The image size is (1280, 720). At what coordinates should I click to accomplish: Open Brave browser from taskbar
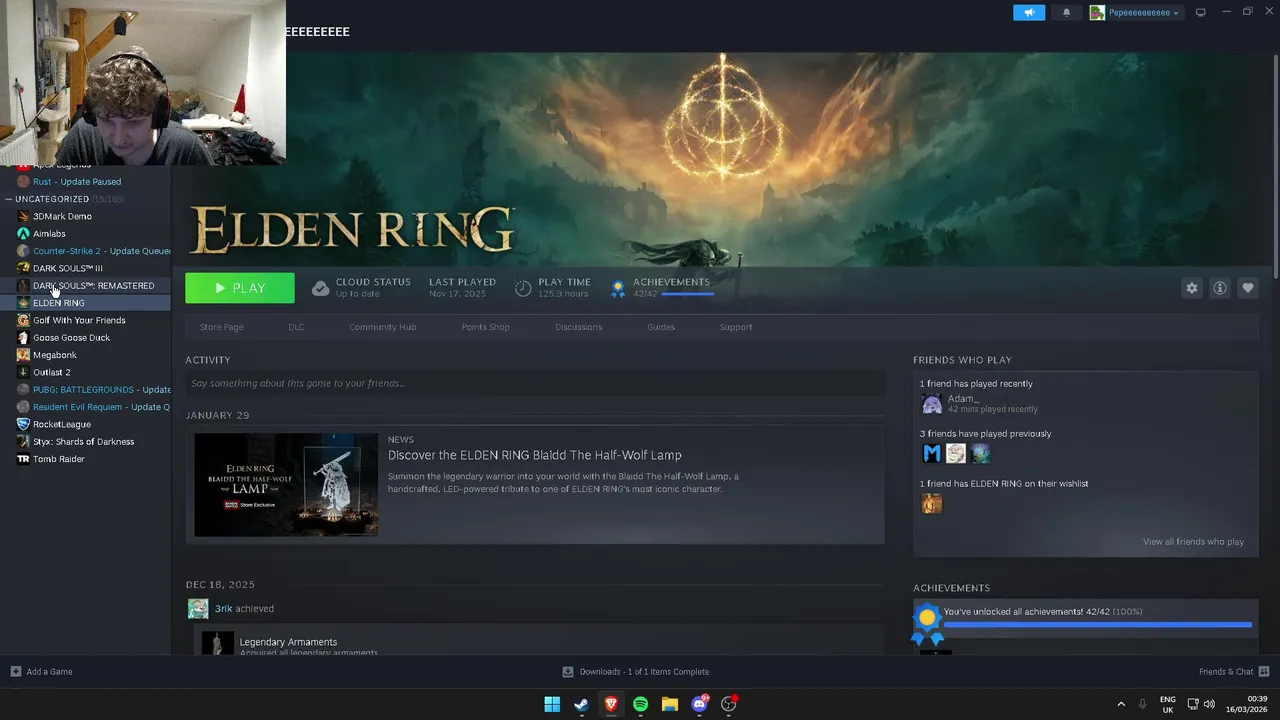(x=611, y=704)
